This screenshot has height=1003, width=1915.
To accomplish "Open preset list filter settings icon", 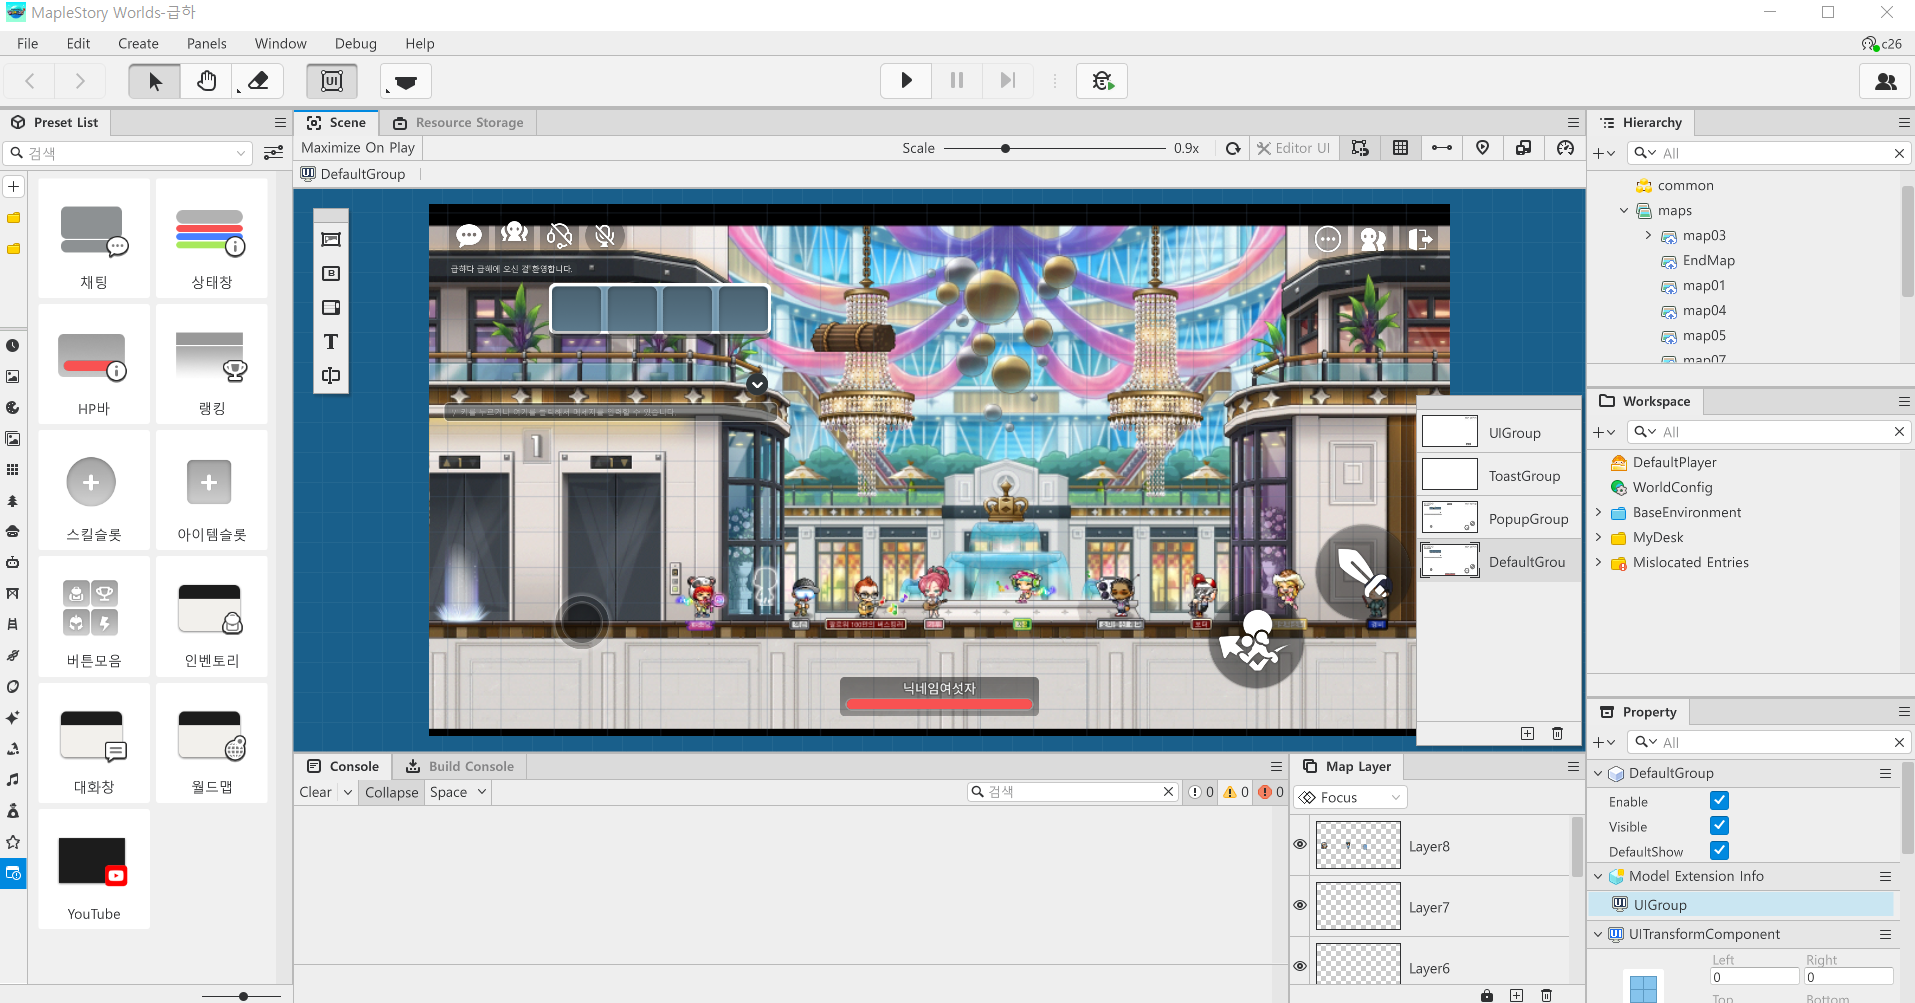I will 273,153.
